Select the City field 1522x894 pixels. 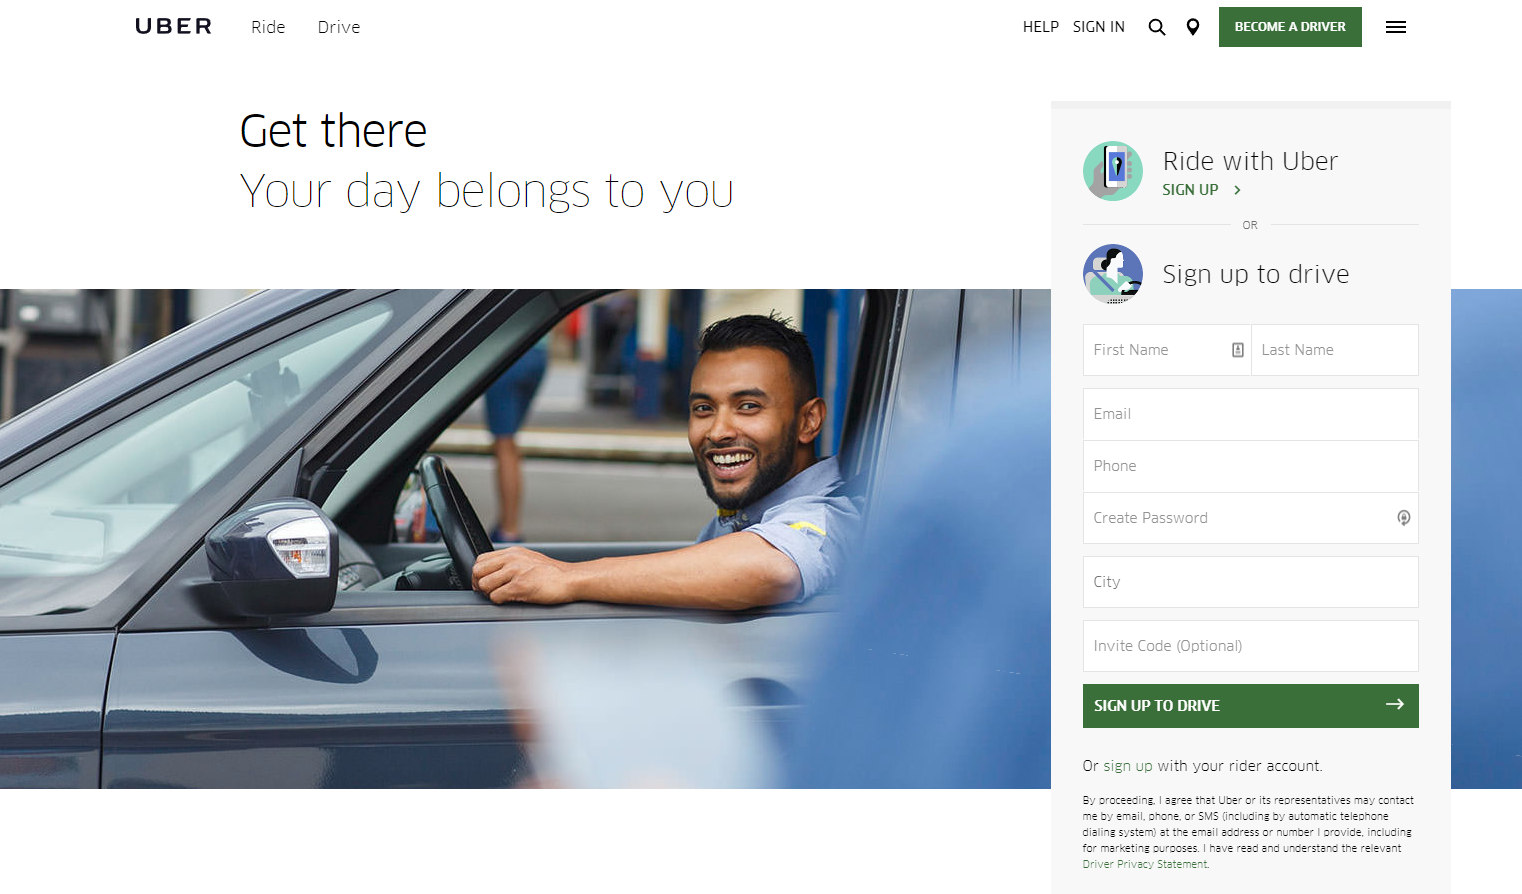pos(1251,582)
